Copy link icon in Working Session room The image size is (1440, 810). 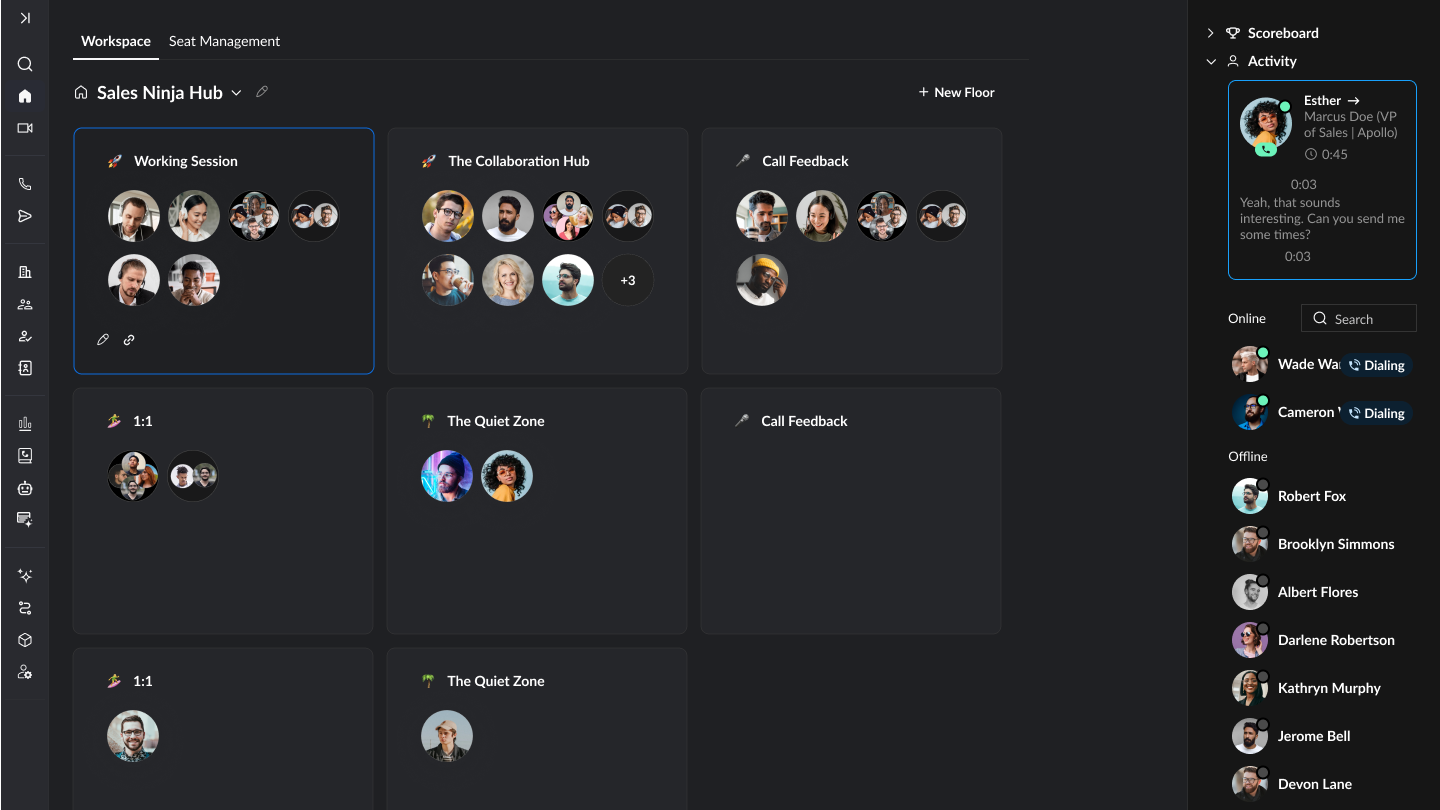(x=129, y=340)
